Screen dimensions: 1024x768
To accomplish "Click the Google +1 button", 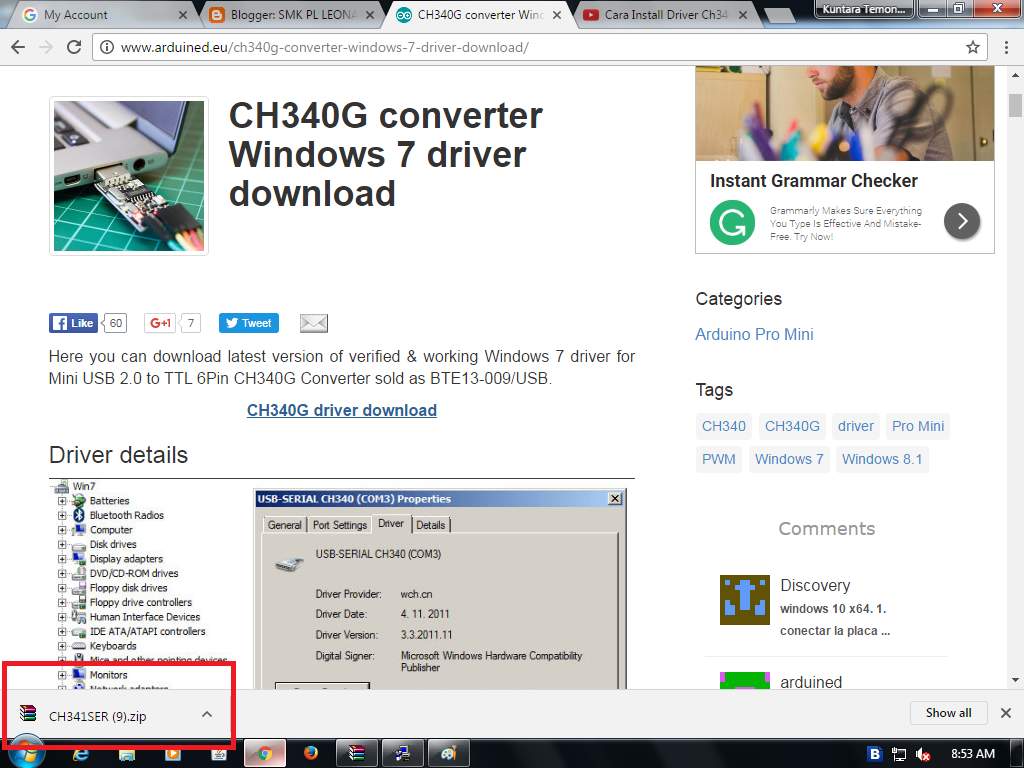I will (x=160, y=323).
